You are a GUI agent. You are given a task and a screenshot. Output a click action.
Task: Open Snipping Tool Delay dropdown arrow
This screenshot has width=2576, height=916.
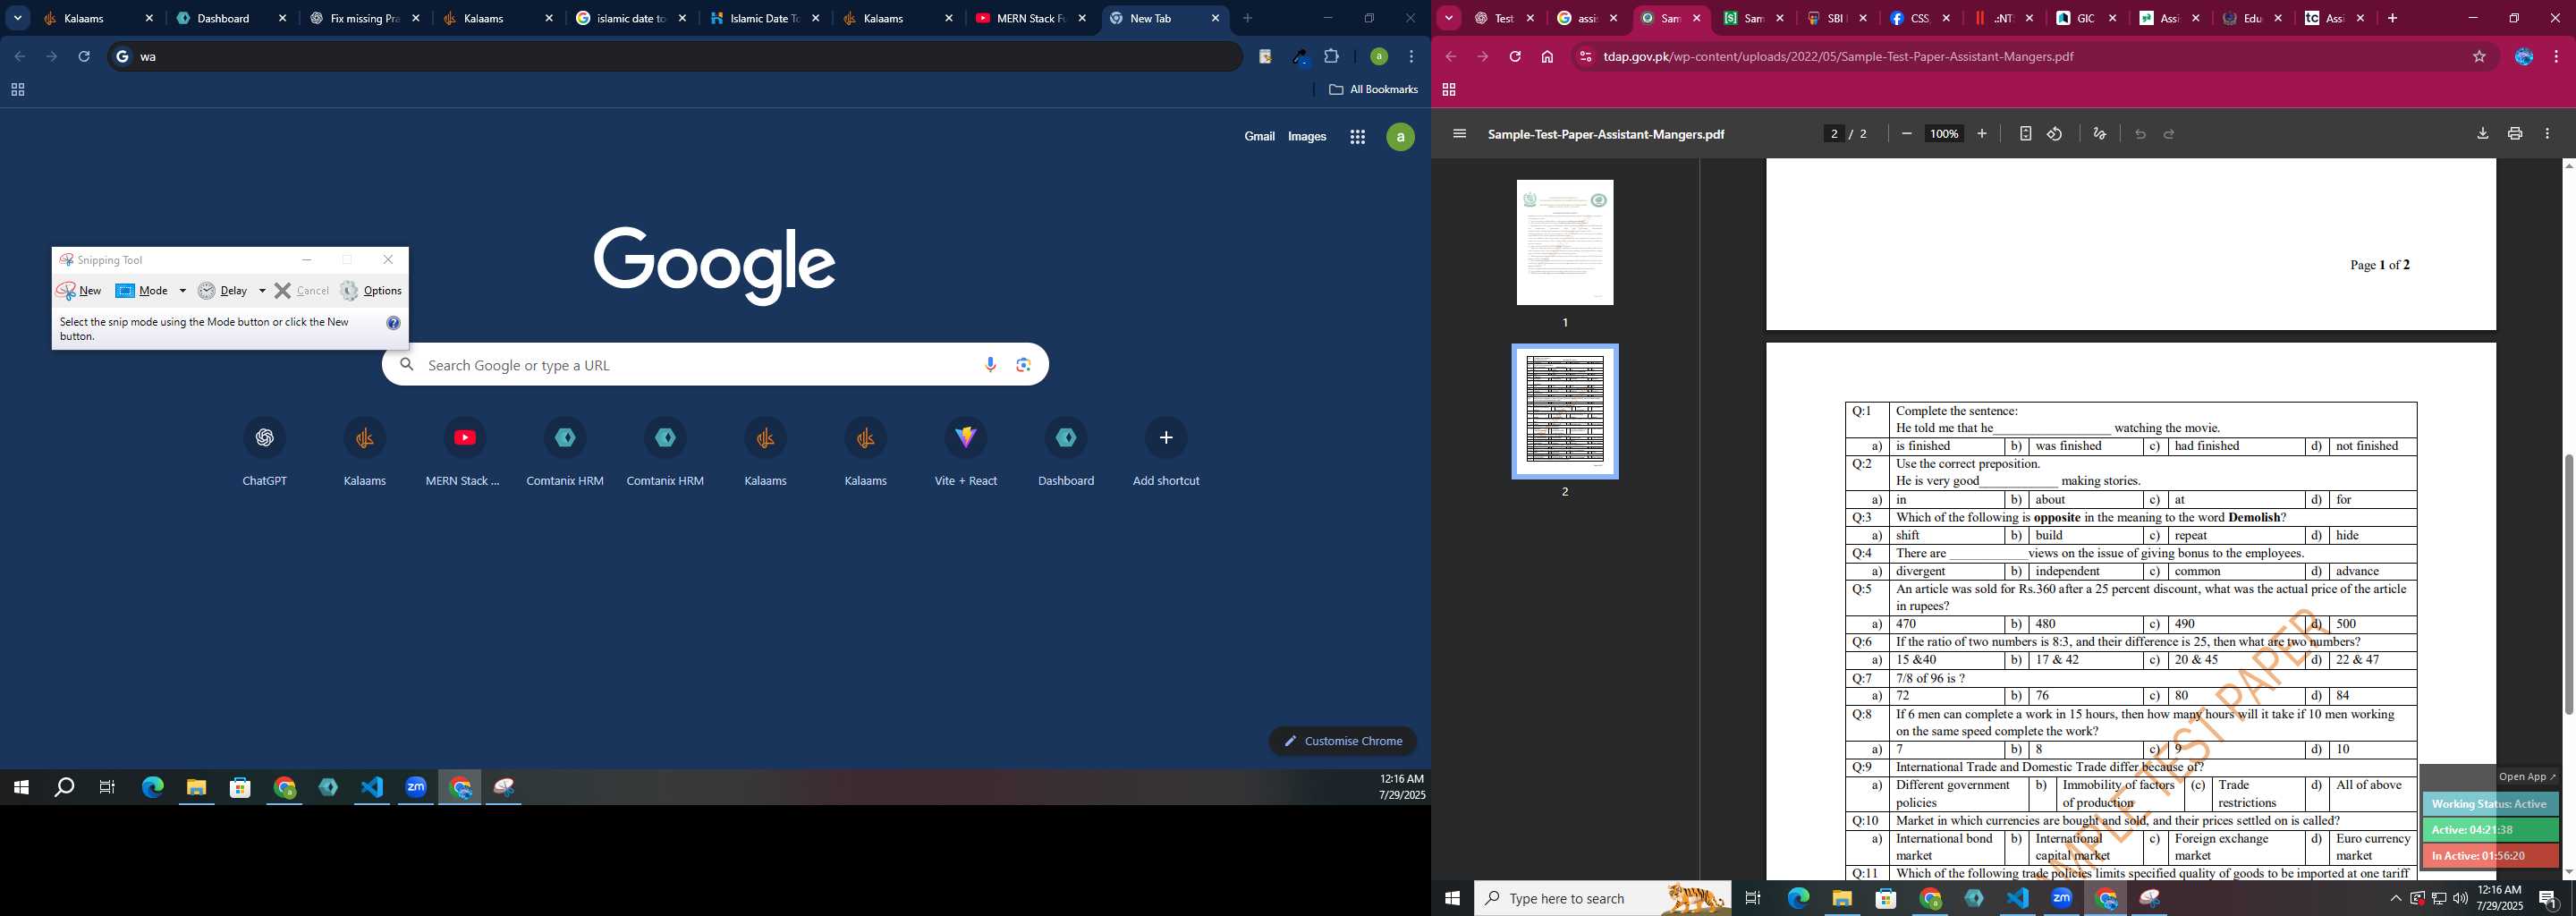pyautogui.click(x=262, y=291)
